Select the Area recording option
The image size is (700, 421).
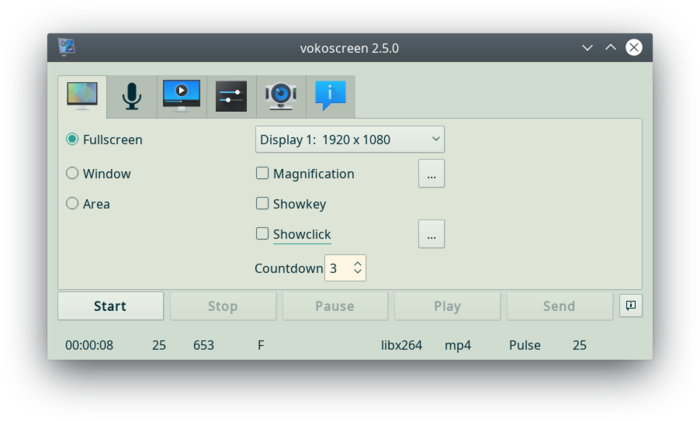72,204
